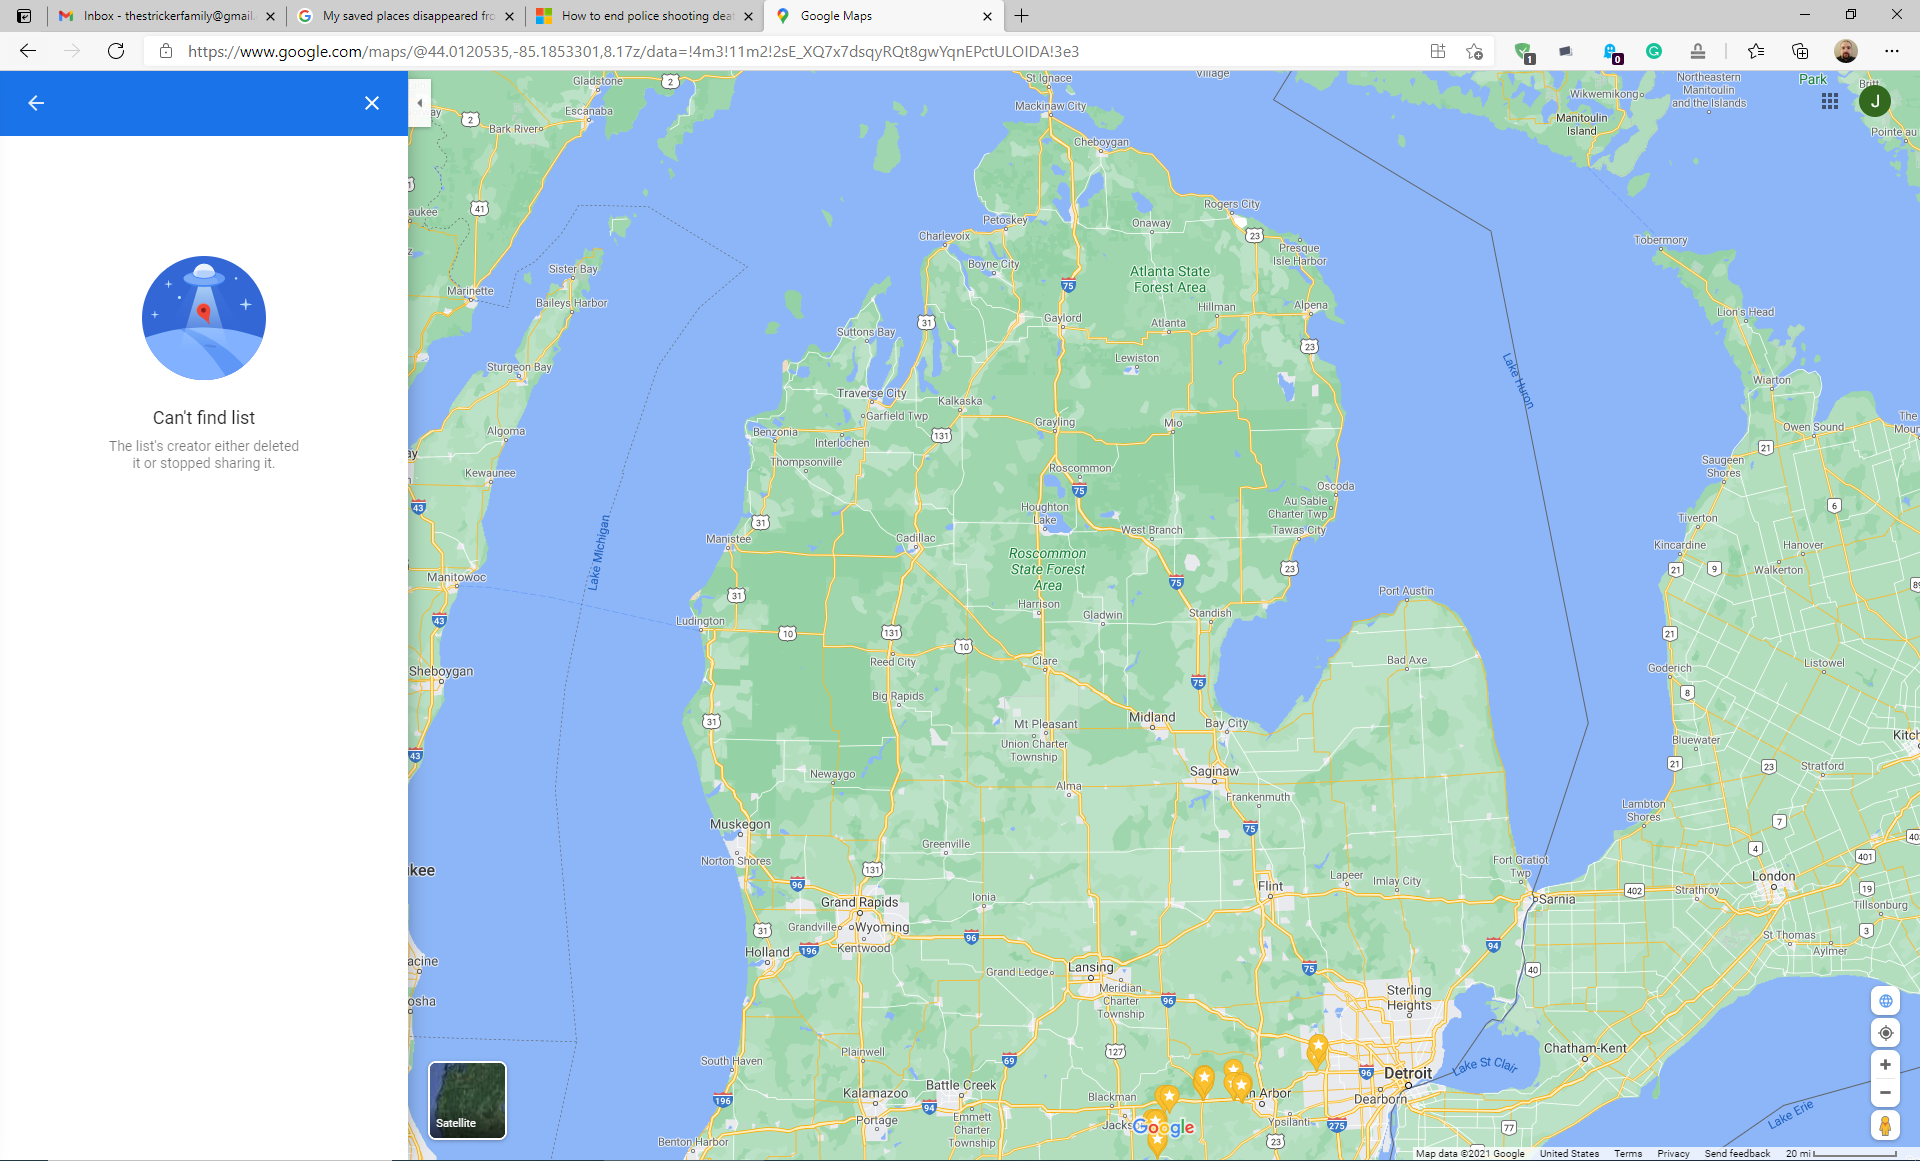Click the Kalamazoo label
Viewport: 1920px width, 1161px height.
click(875, 1093)
